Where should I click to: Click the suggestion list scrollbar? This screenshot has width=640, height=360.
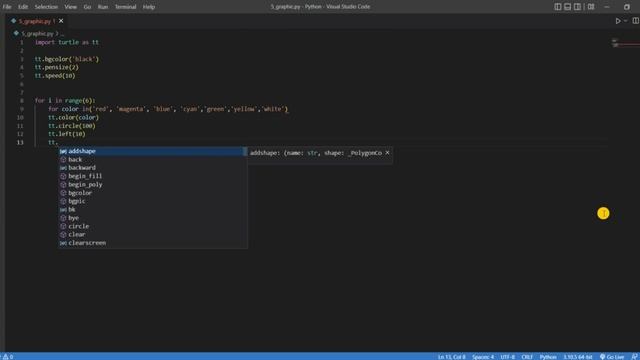[245, 151]
